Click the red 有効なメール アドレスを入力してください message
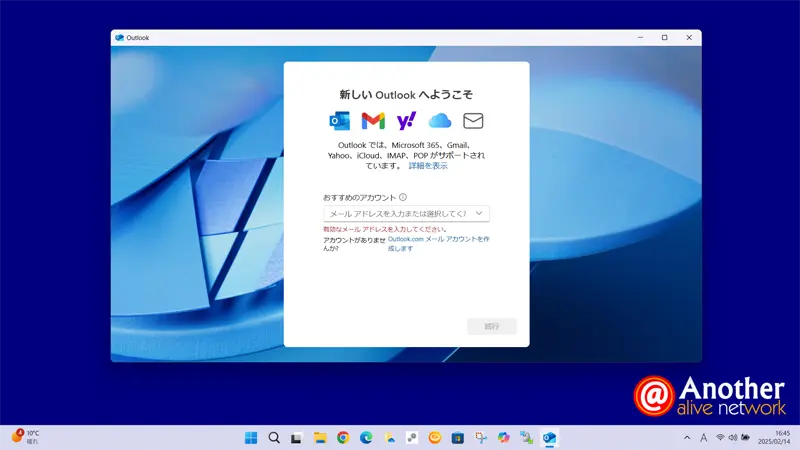This screenshot has height=450, width=800. click(x=385, y=229)
